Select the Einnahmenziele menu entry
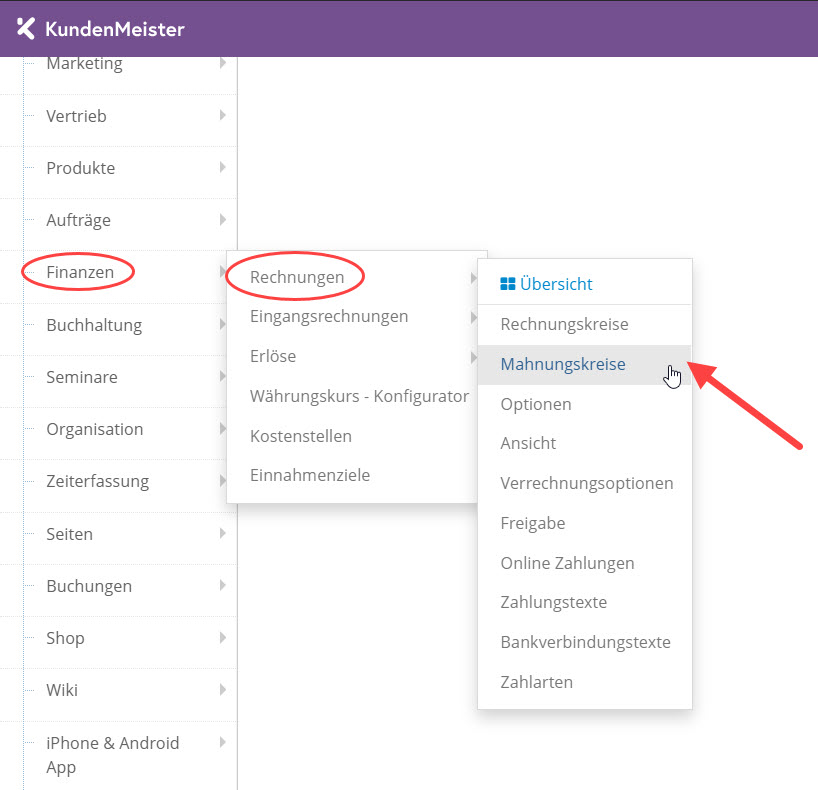Image resolution: width=818 pixels, height=790 pixels. (310, 475)
